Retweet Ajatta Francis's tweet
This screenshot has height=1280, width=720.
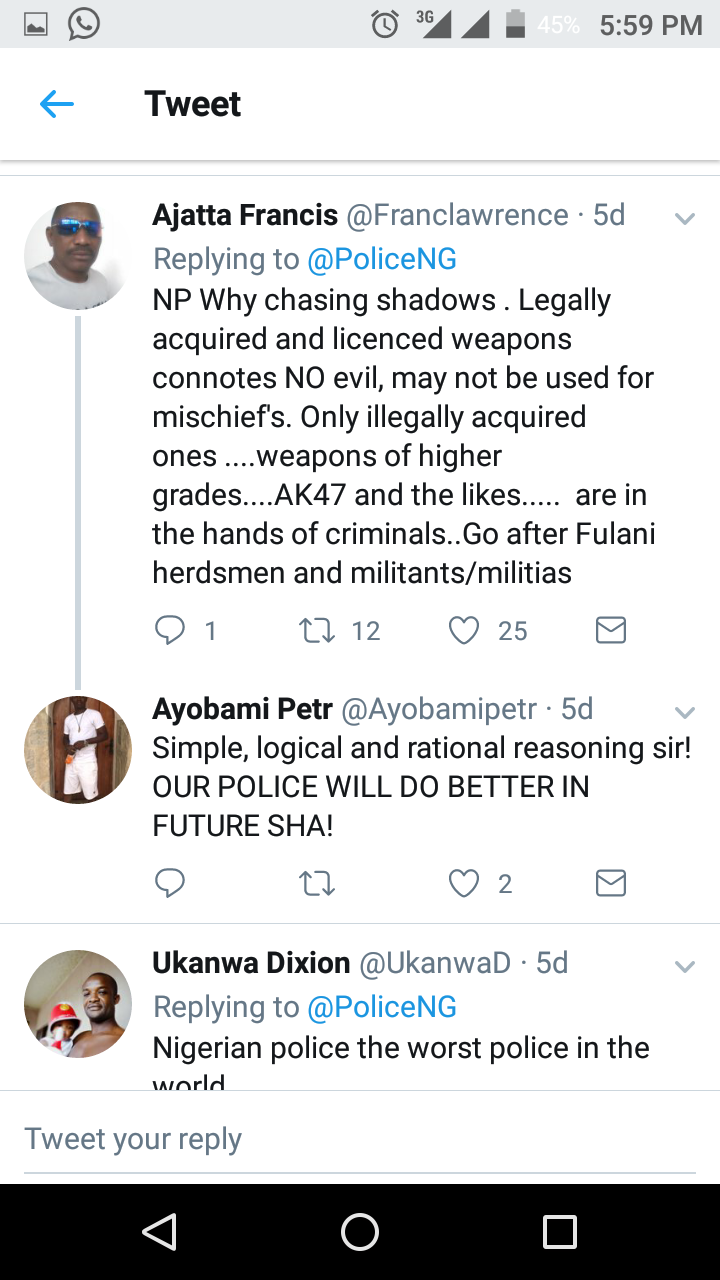[x=317, y=630]
